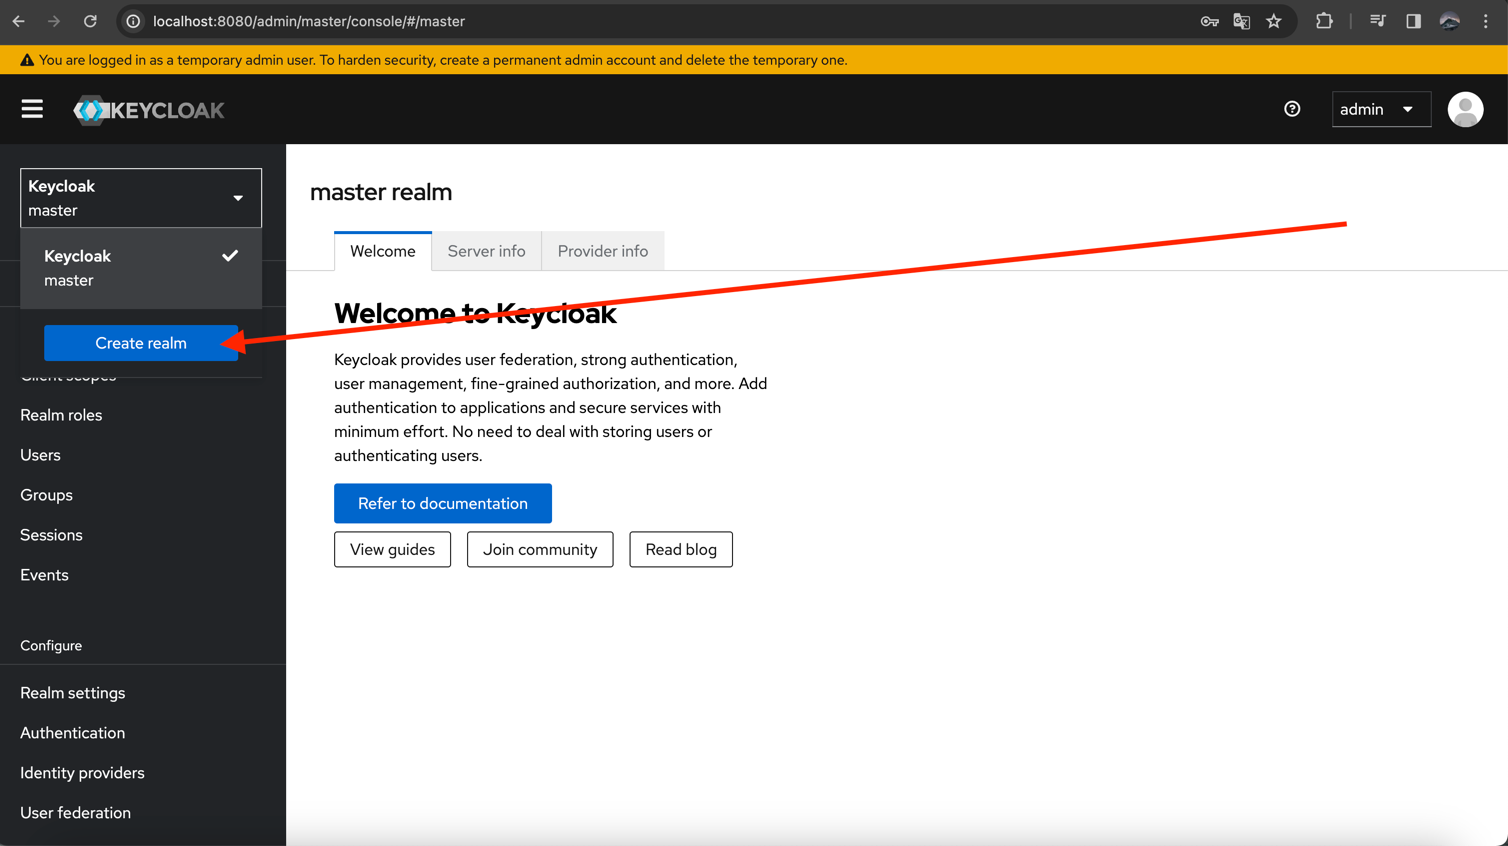Viewport: 1508px width, 846px height.
Task: Collapse the Keycloak master realm selector
Action: (x=141, y=198)
